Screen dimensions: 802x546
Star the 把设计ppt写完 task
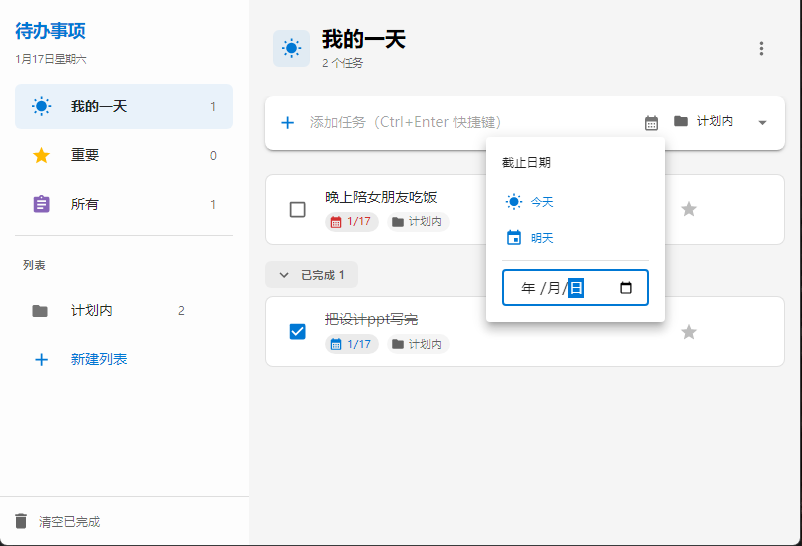point(688,332)
